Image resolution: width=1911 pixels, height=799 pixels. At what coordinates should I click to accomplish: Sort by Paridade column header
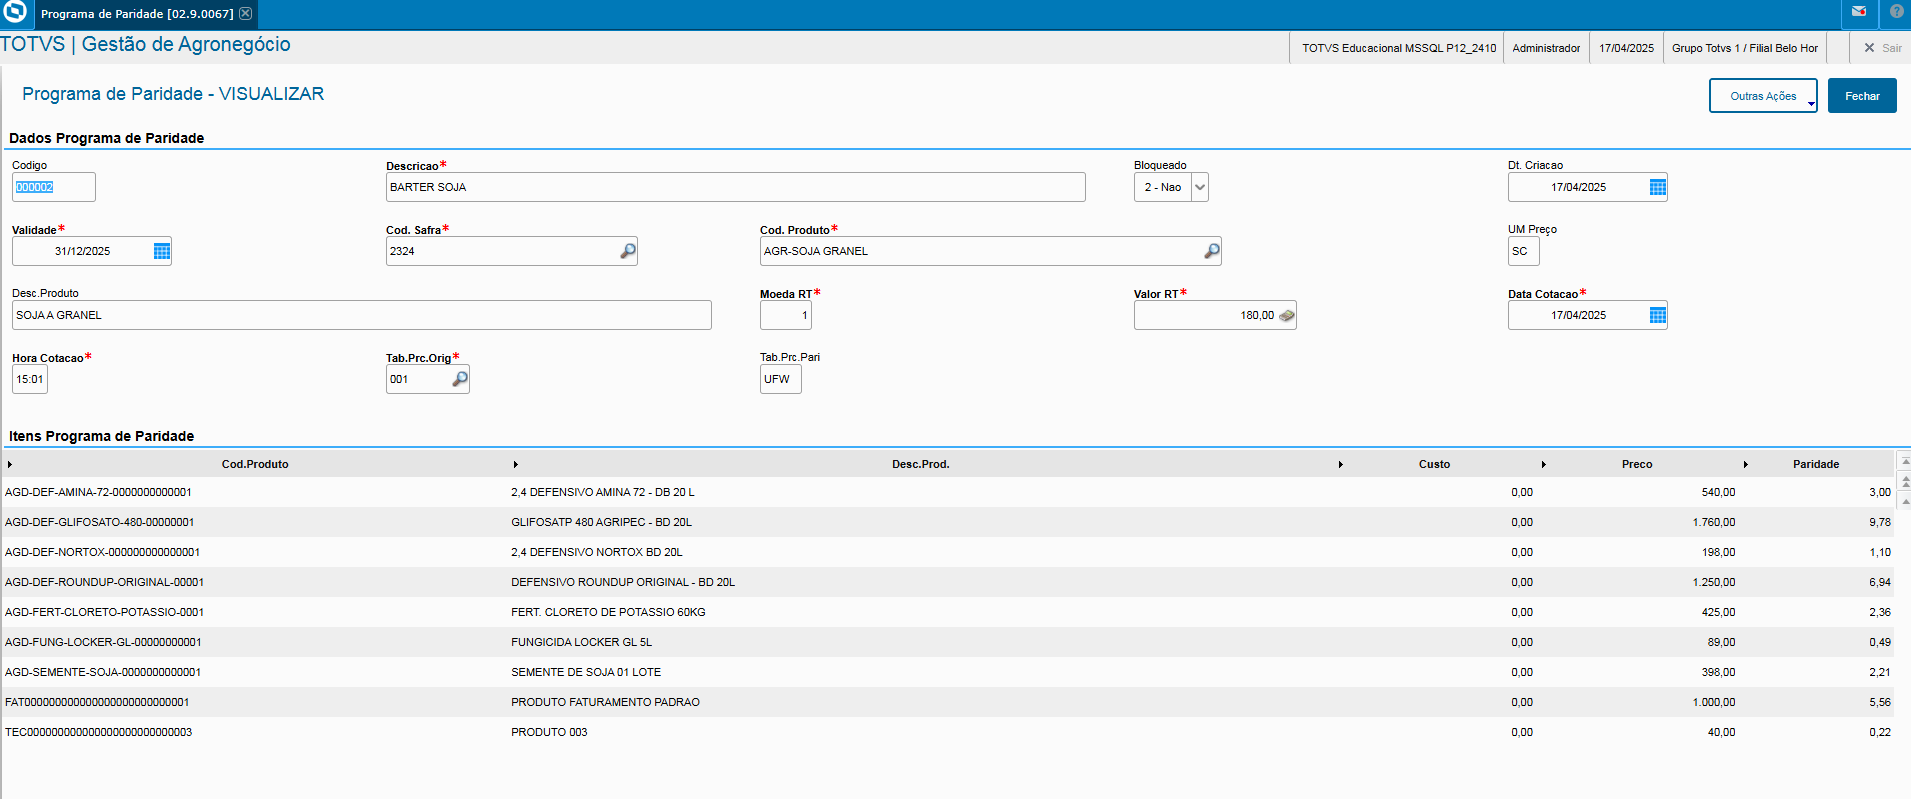coord(1816,464)
